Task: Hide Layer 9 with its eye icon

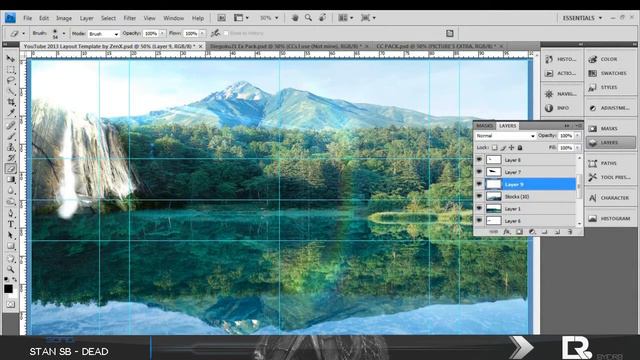Action: point(479,184)
